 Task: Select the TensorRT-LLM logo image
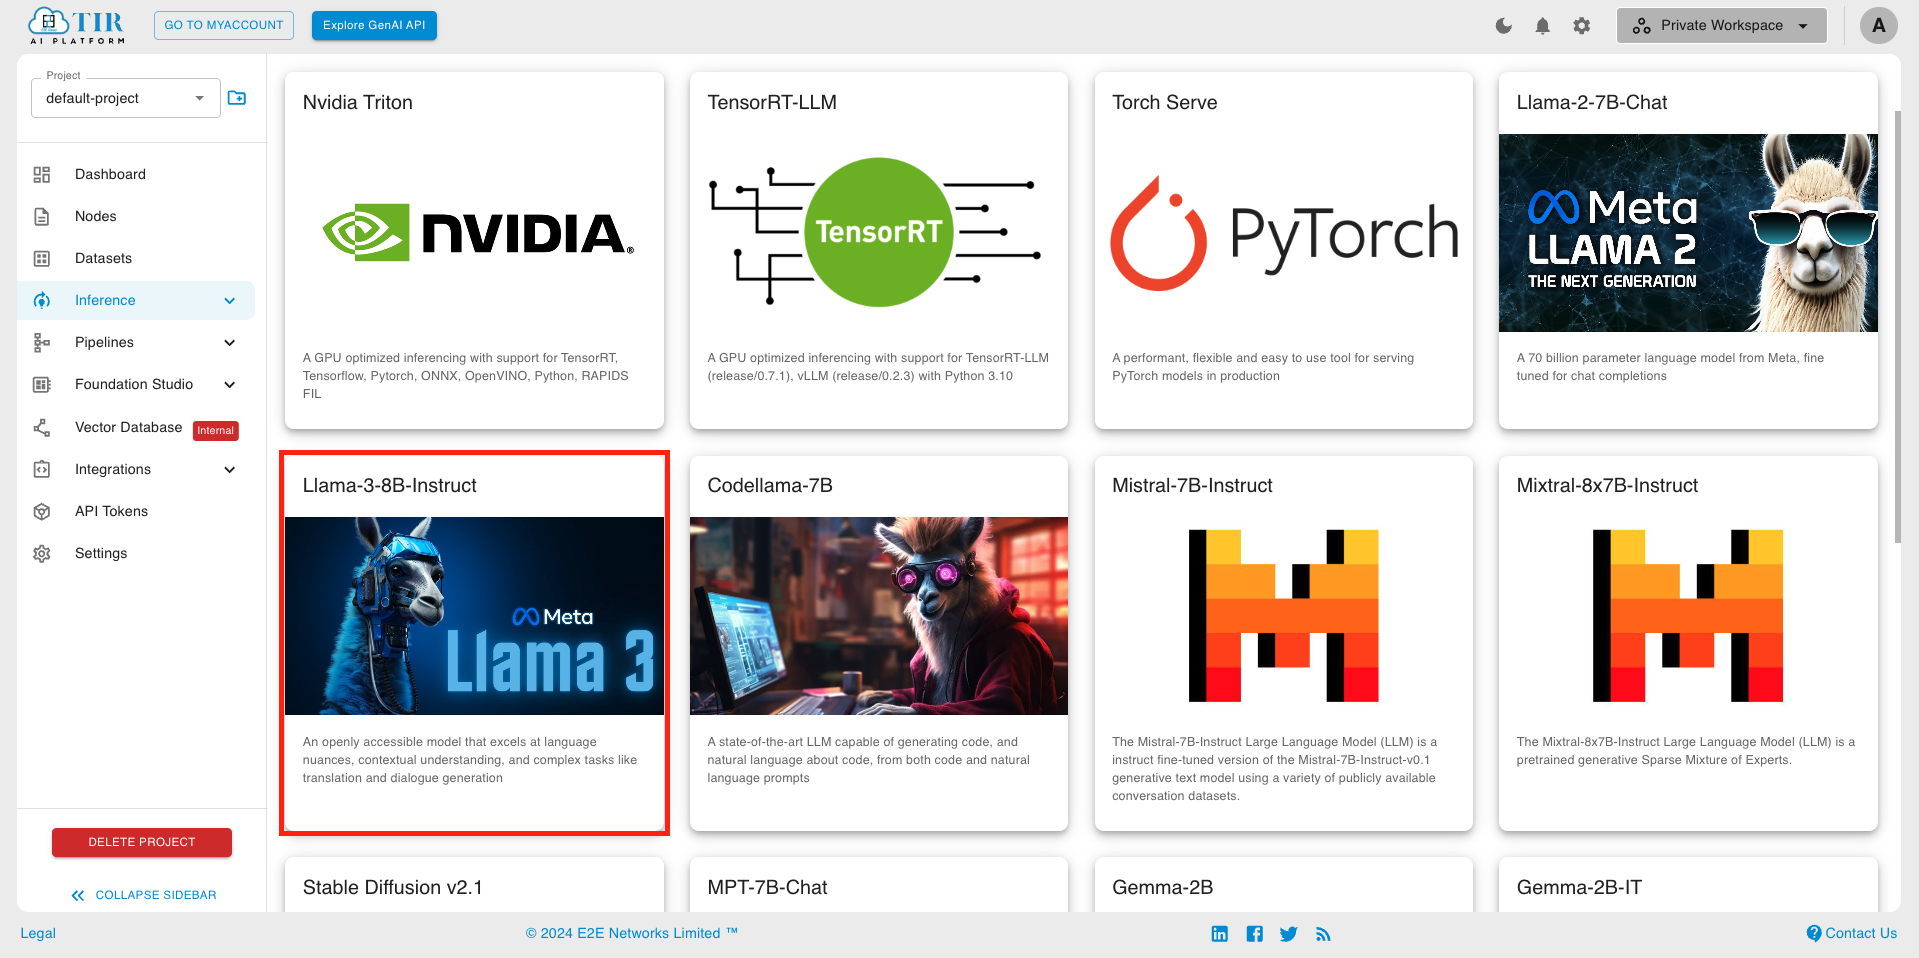click(x=876, y=233)
